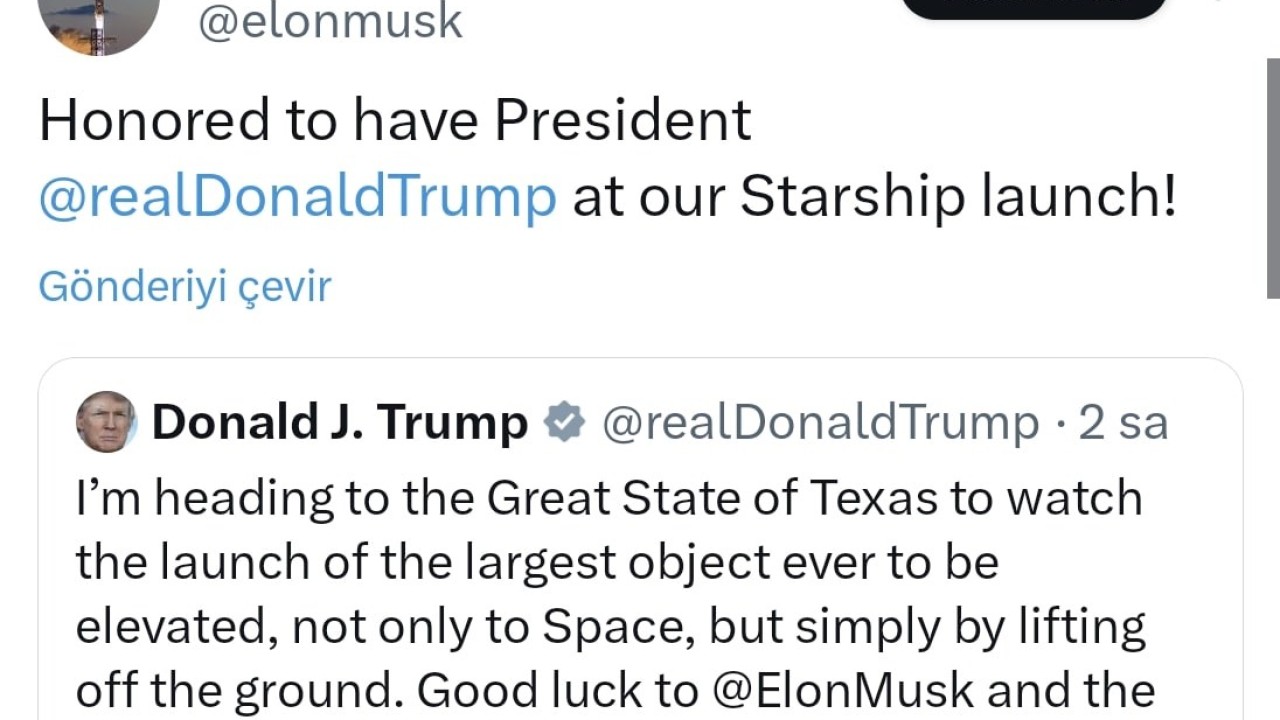Click the blue verified badge beside Donald J. Trump
Image resolution: width=1280 pixels, height=720 pixels.
coord(564,422)
